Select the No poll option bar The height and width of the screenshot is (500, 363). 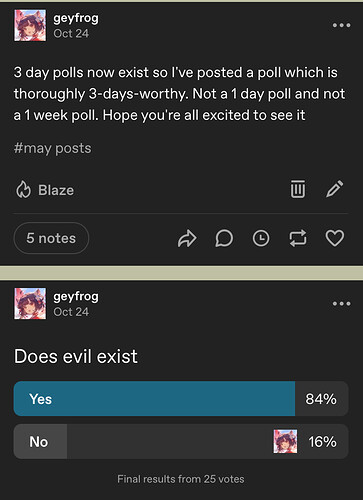pyautogui.click(x=181, y=442)
